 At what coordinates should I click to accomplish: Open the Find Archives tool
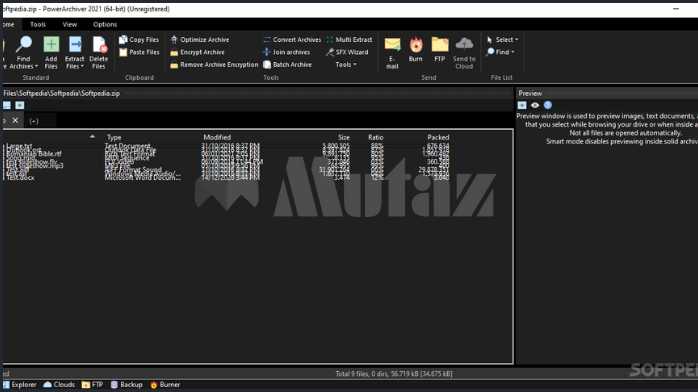pos(24,53)
